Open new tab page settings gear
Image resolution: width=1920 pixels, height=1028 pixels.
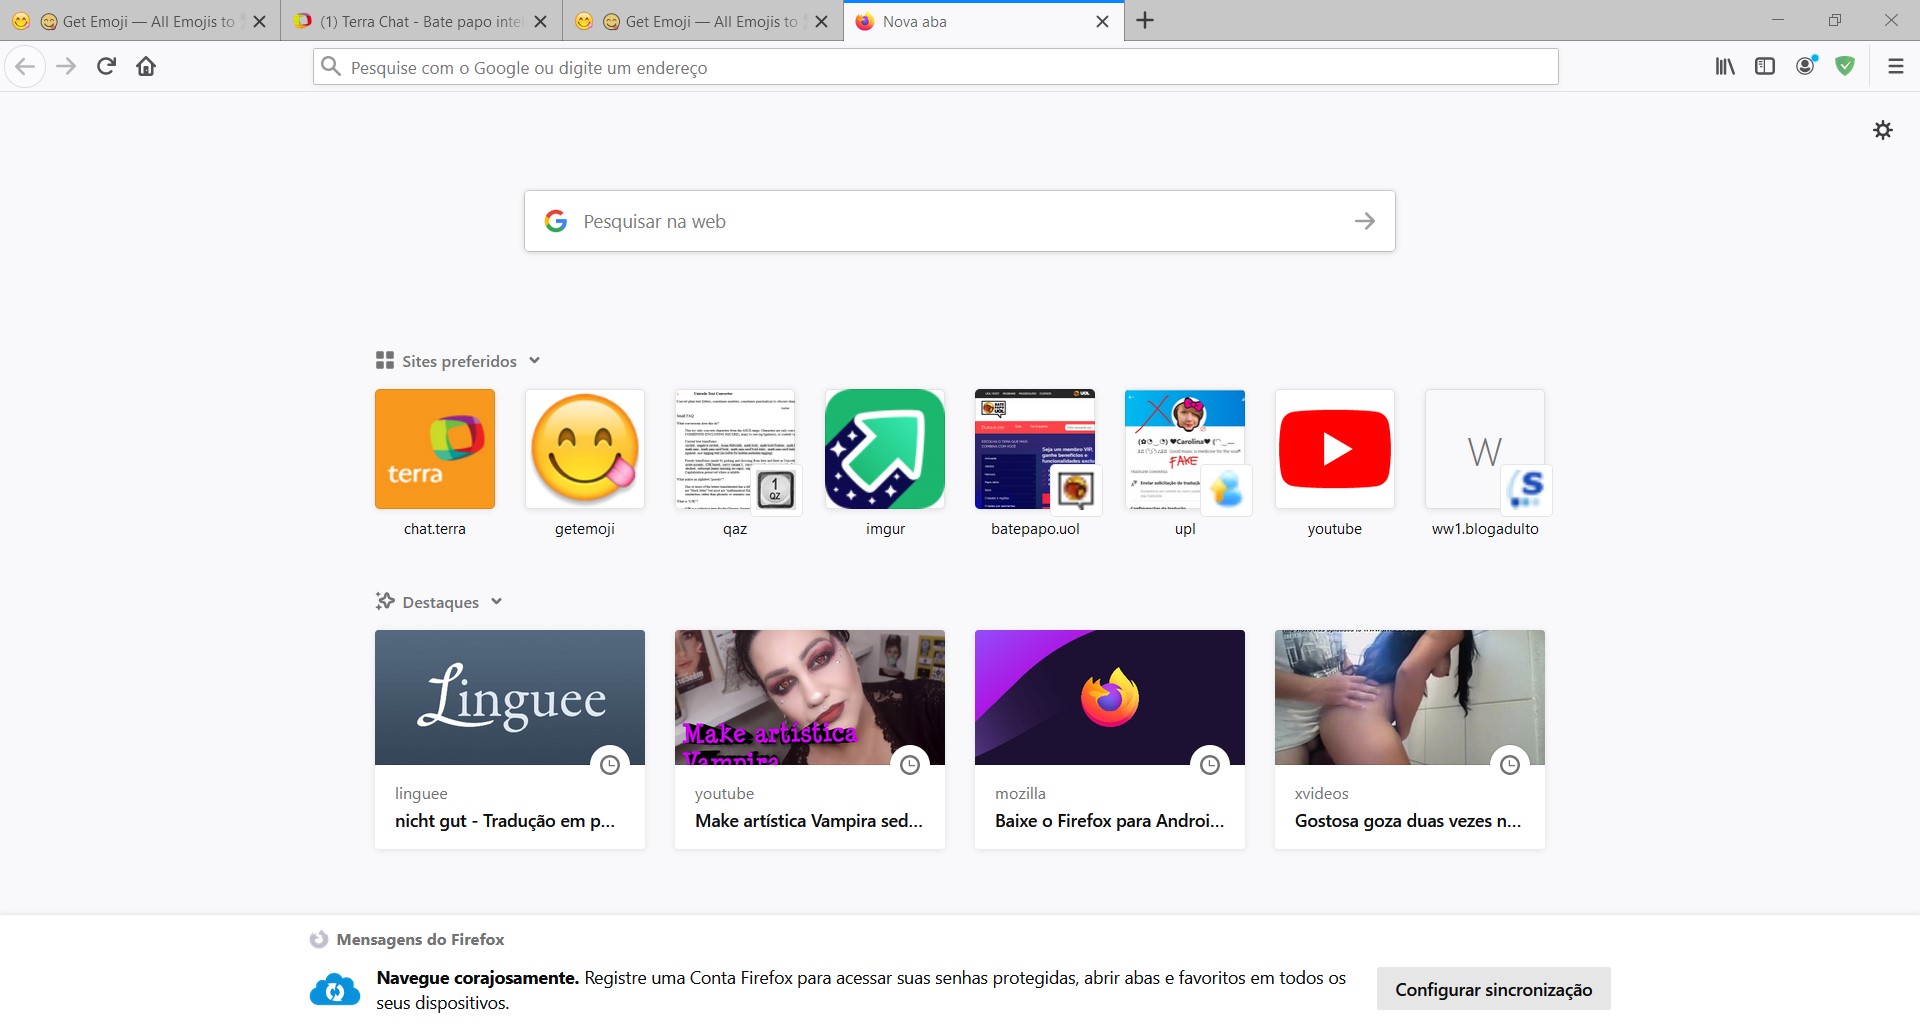(x=1883, y=130)
